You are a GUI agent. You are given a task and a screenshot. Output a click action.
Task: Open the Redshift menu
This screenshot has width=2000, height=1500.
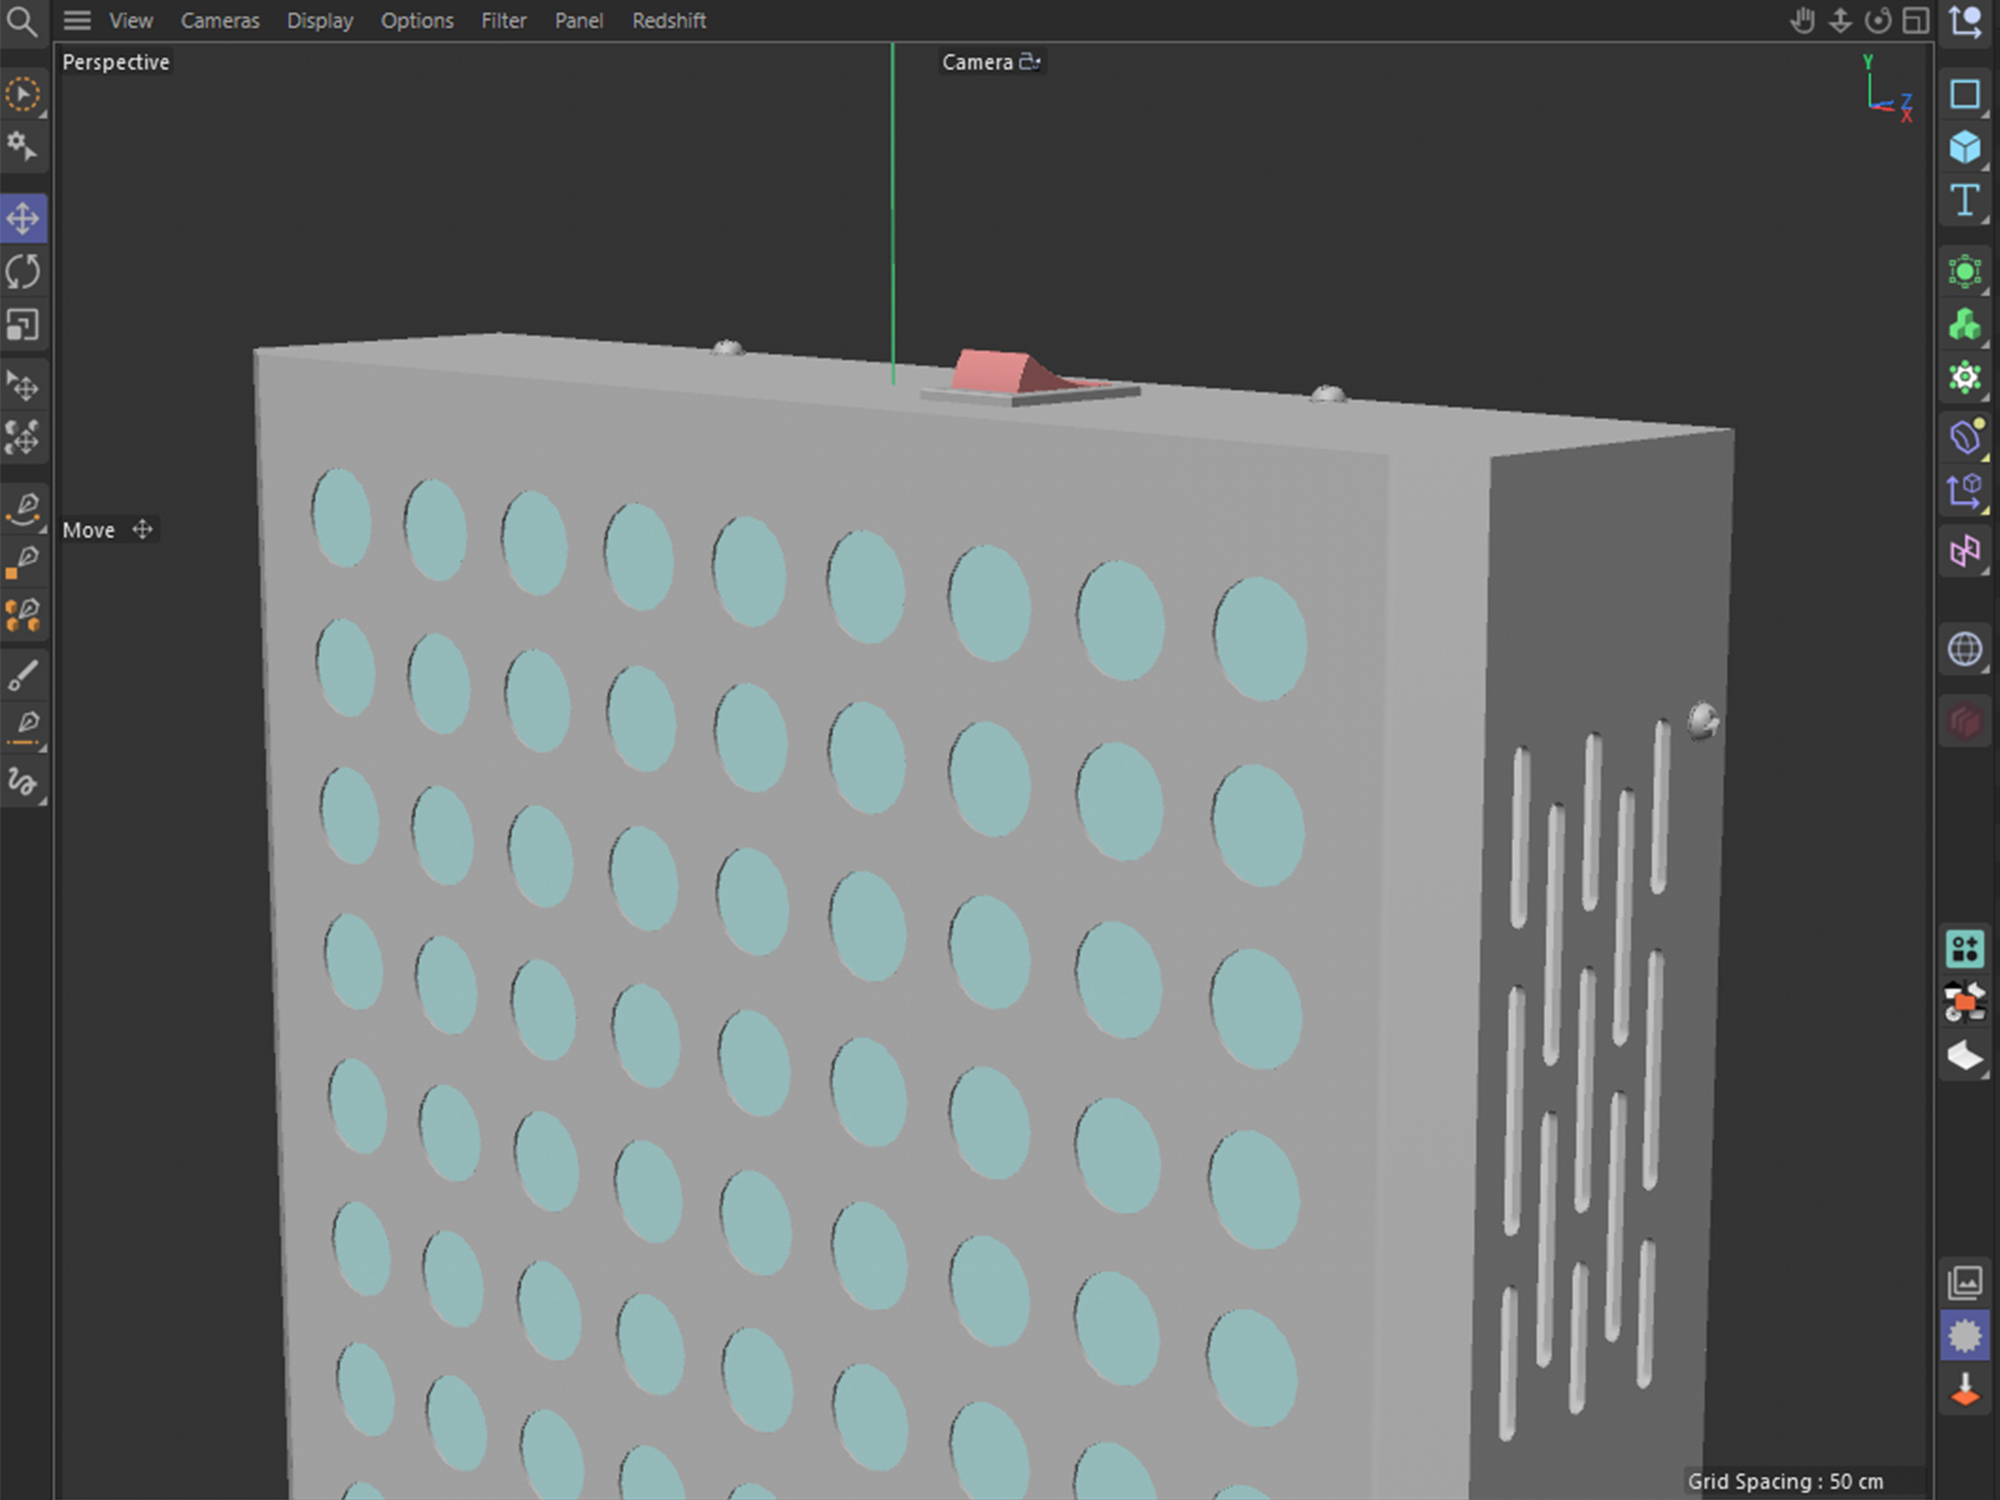[669, 20]
